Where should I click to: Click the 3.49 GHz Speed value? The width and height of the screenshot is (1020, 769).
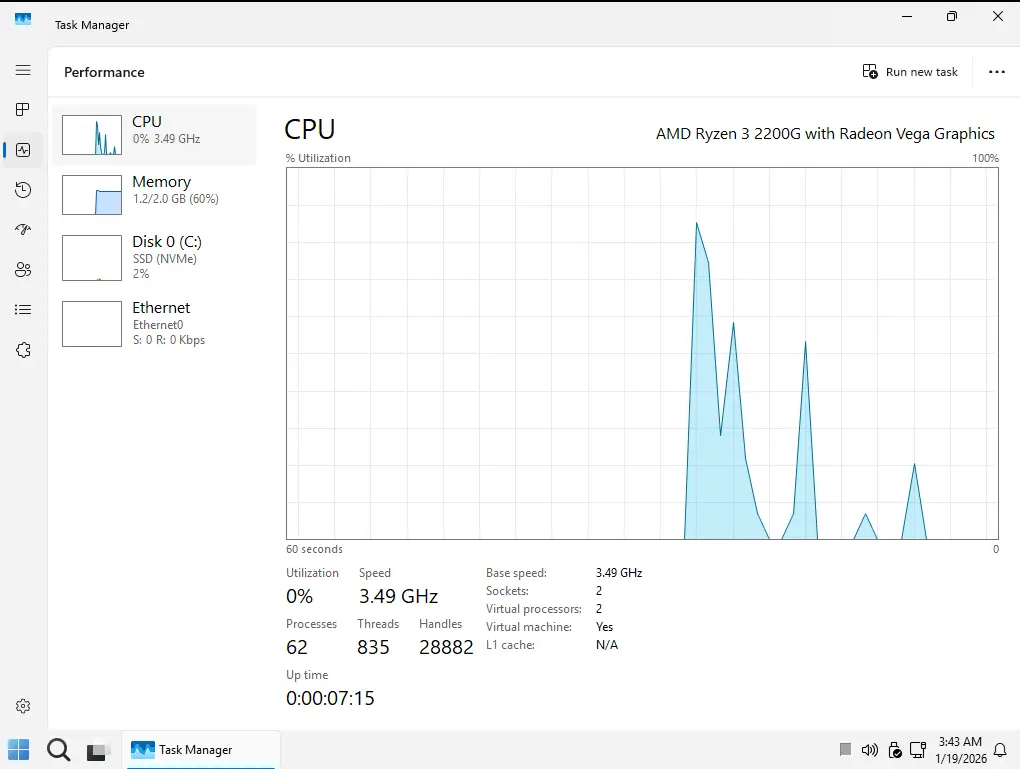pyautogui.click(x=398, y=596)
